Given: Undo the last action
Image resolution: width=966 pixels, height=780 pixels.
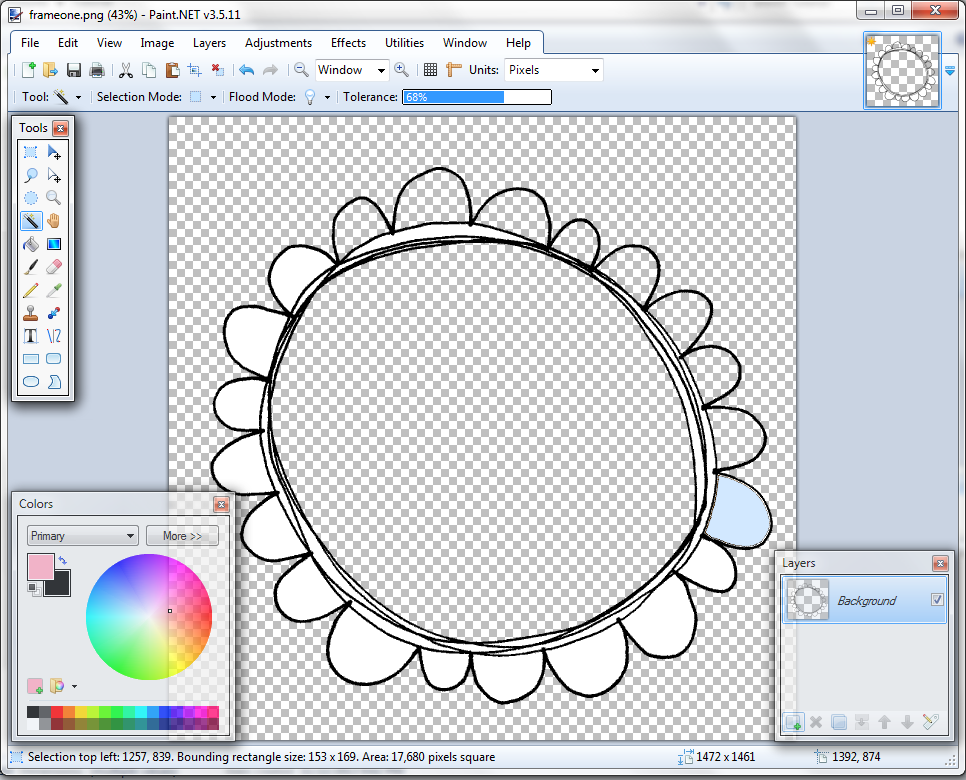Looking at the screenshot, I should point(246,70).
